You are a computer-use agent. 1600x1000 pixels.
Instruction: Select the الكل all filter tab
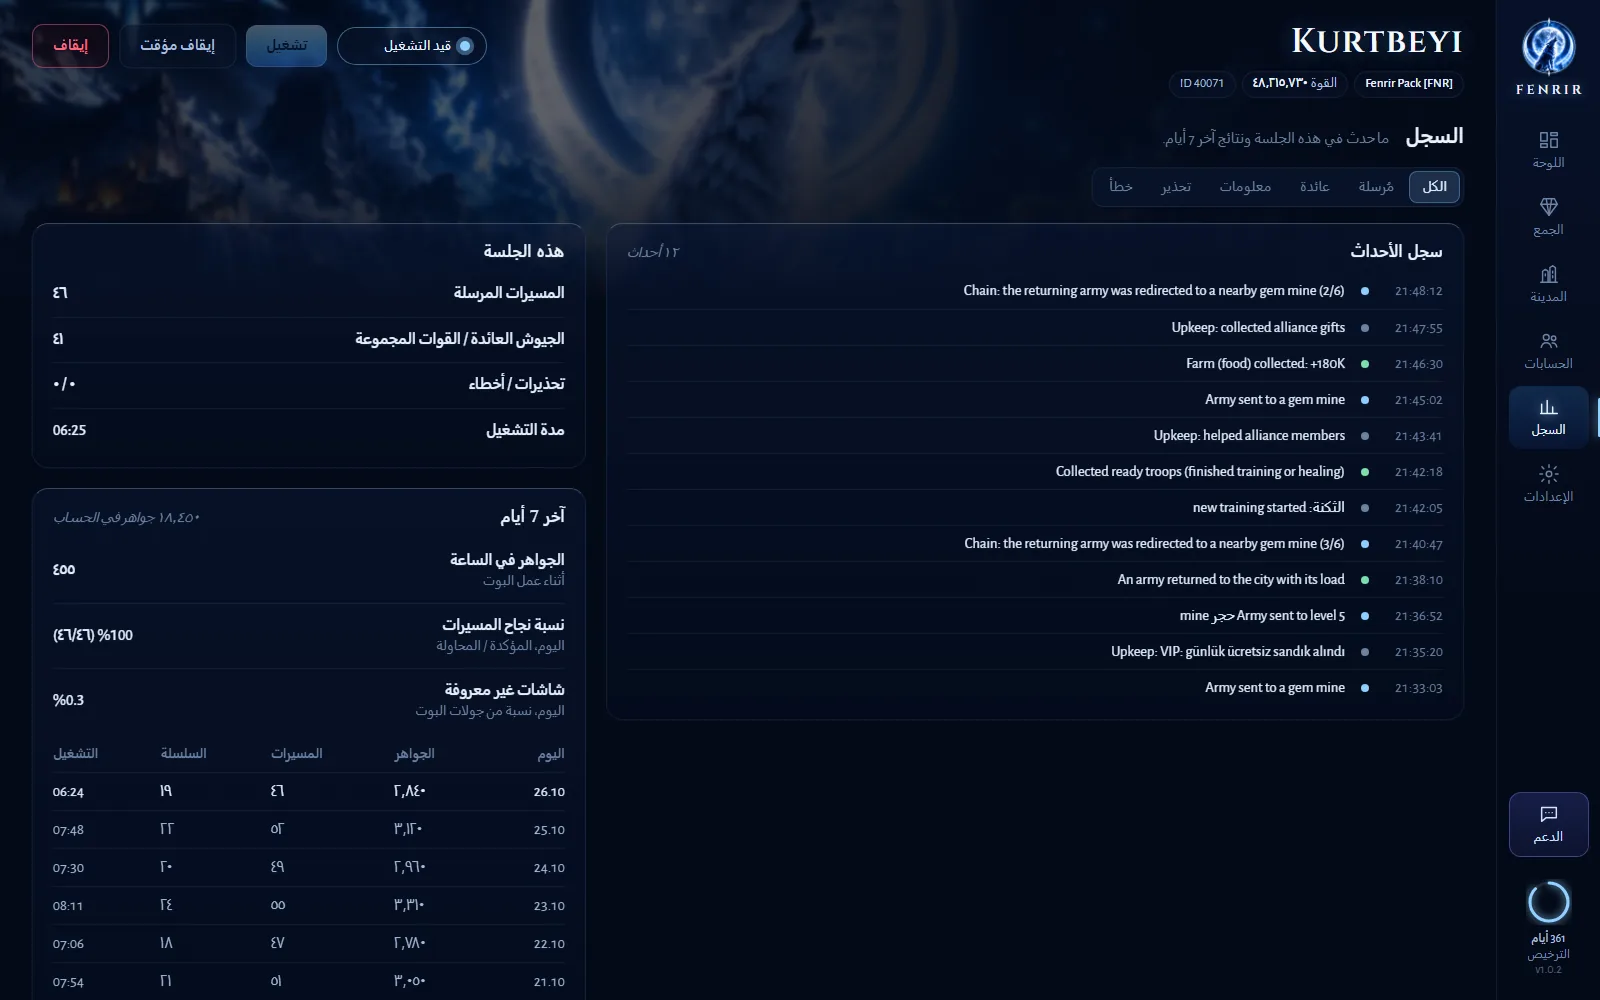tap(1434, 187)
